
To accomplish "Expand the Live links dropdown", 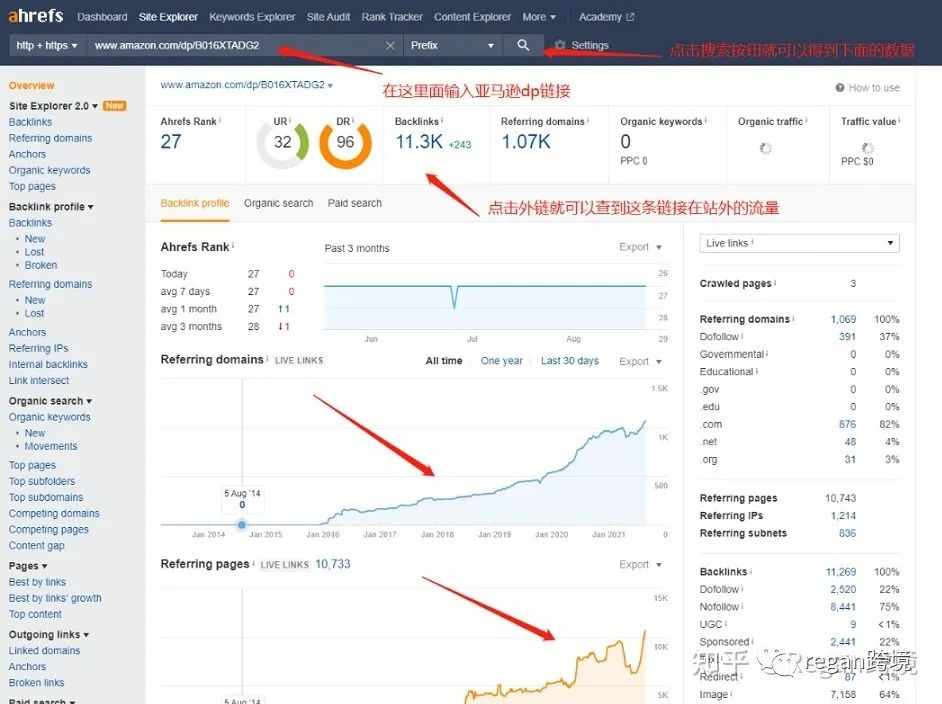I will pos(799,243).
